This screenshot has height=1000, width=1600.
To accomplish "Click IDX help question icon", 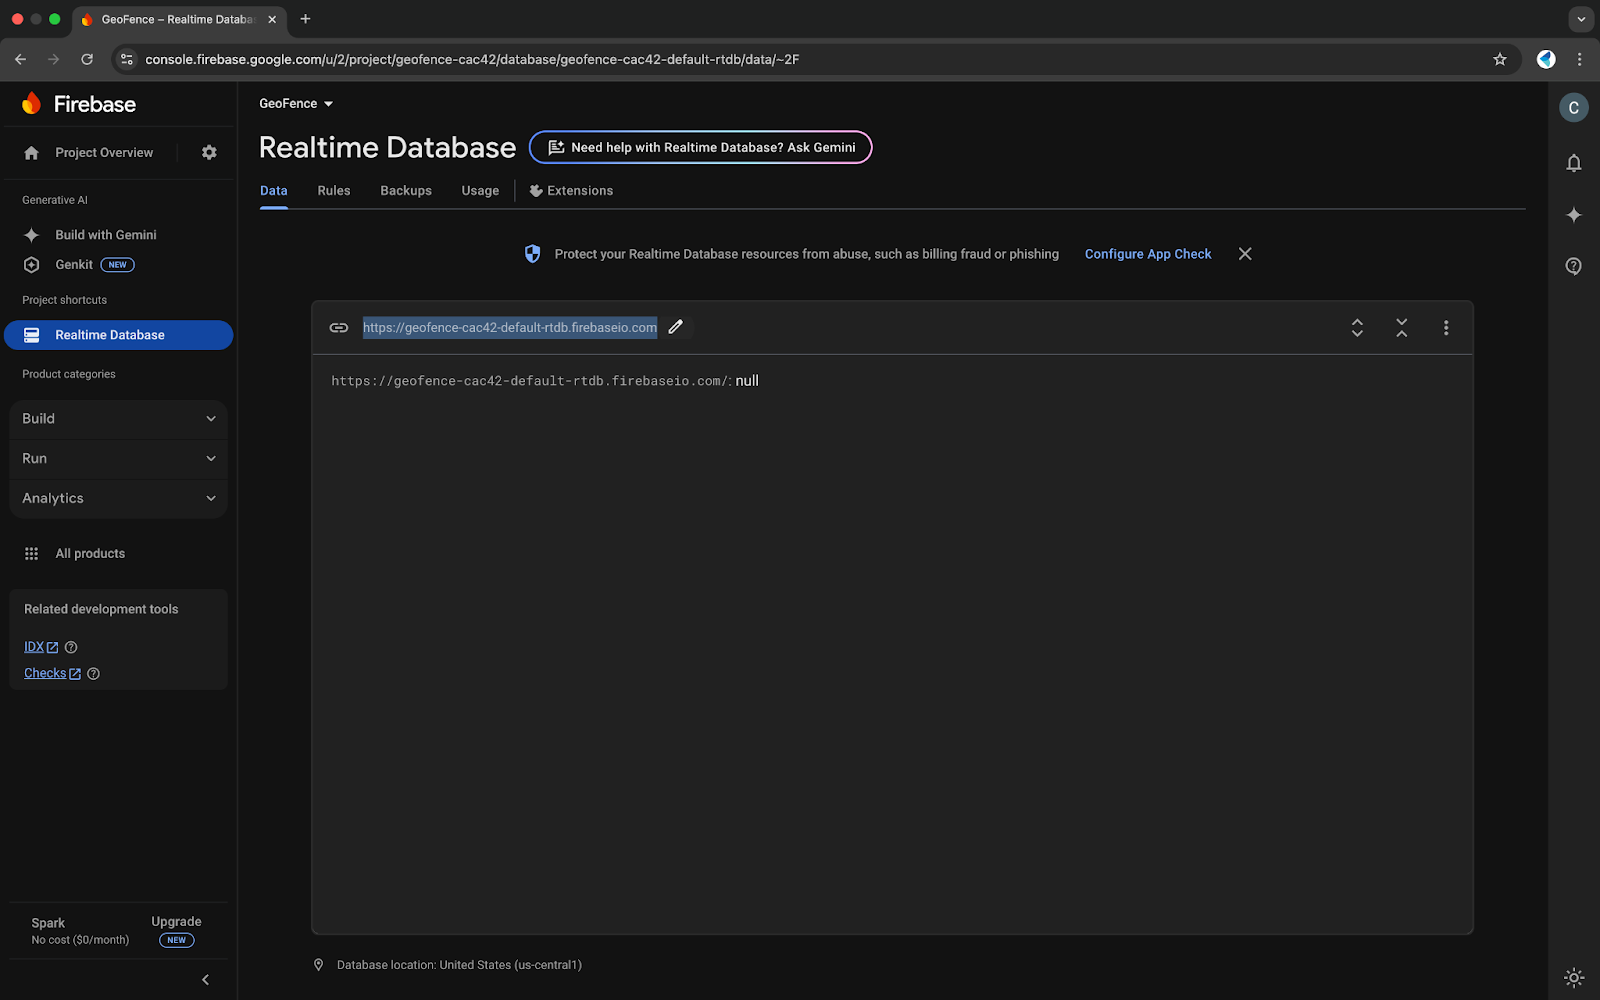I will point(71,648).
